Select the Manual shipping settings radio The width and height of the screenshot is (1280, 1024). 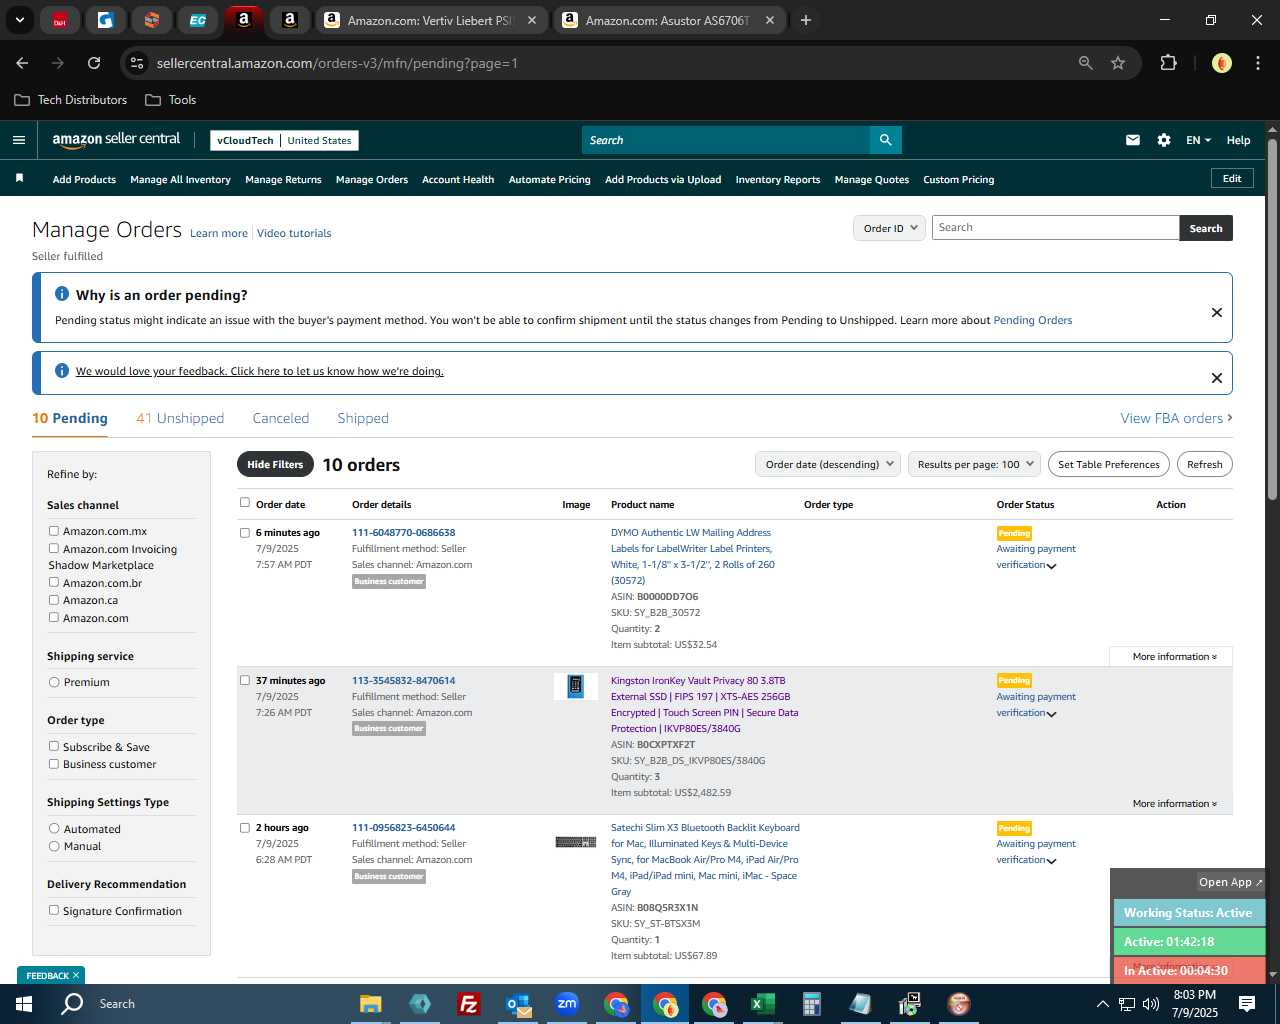[x=54, y=846]
